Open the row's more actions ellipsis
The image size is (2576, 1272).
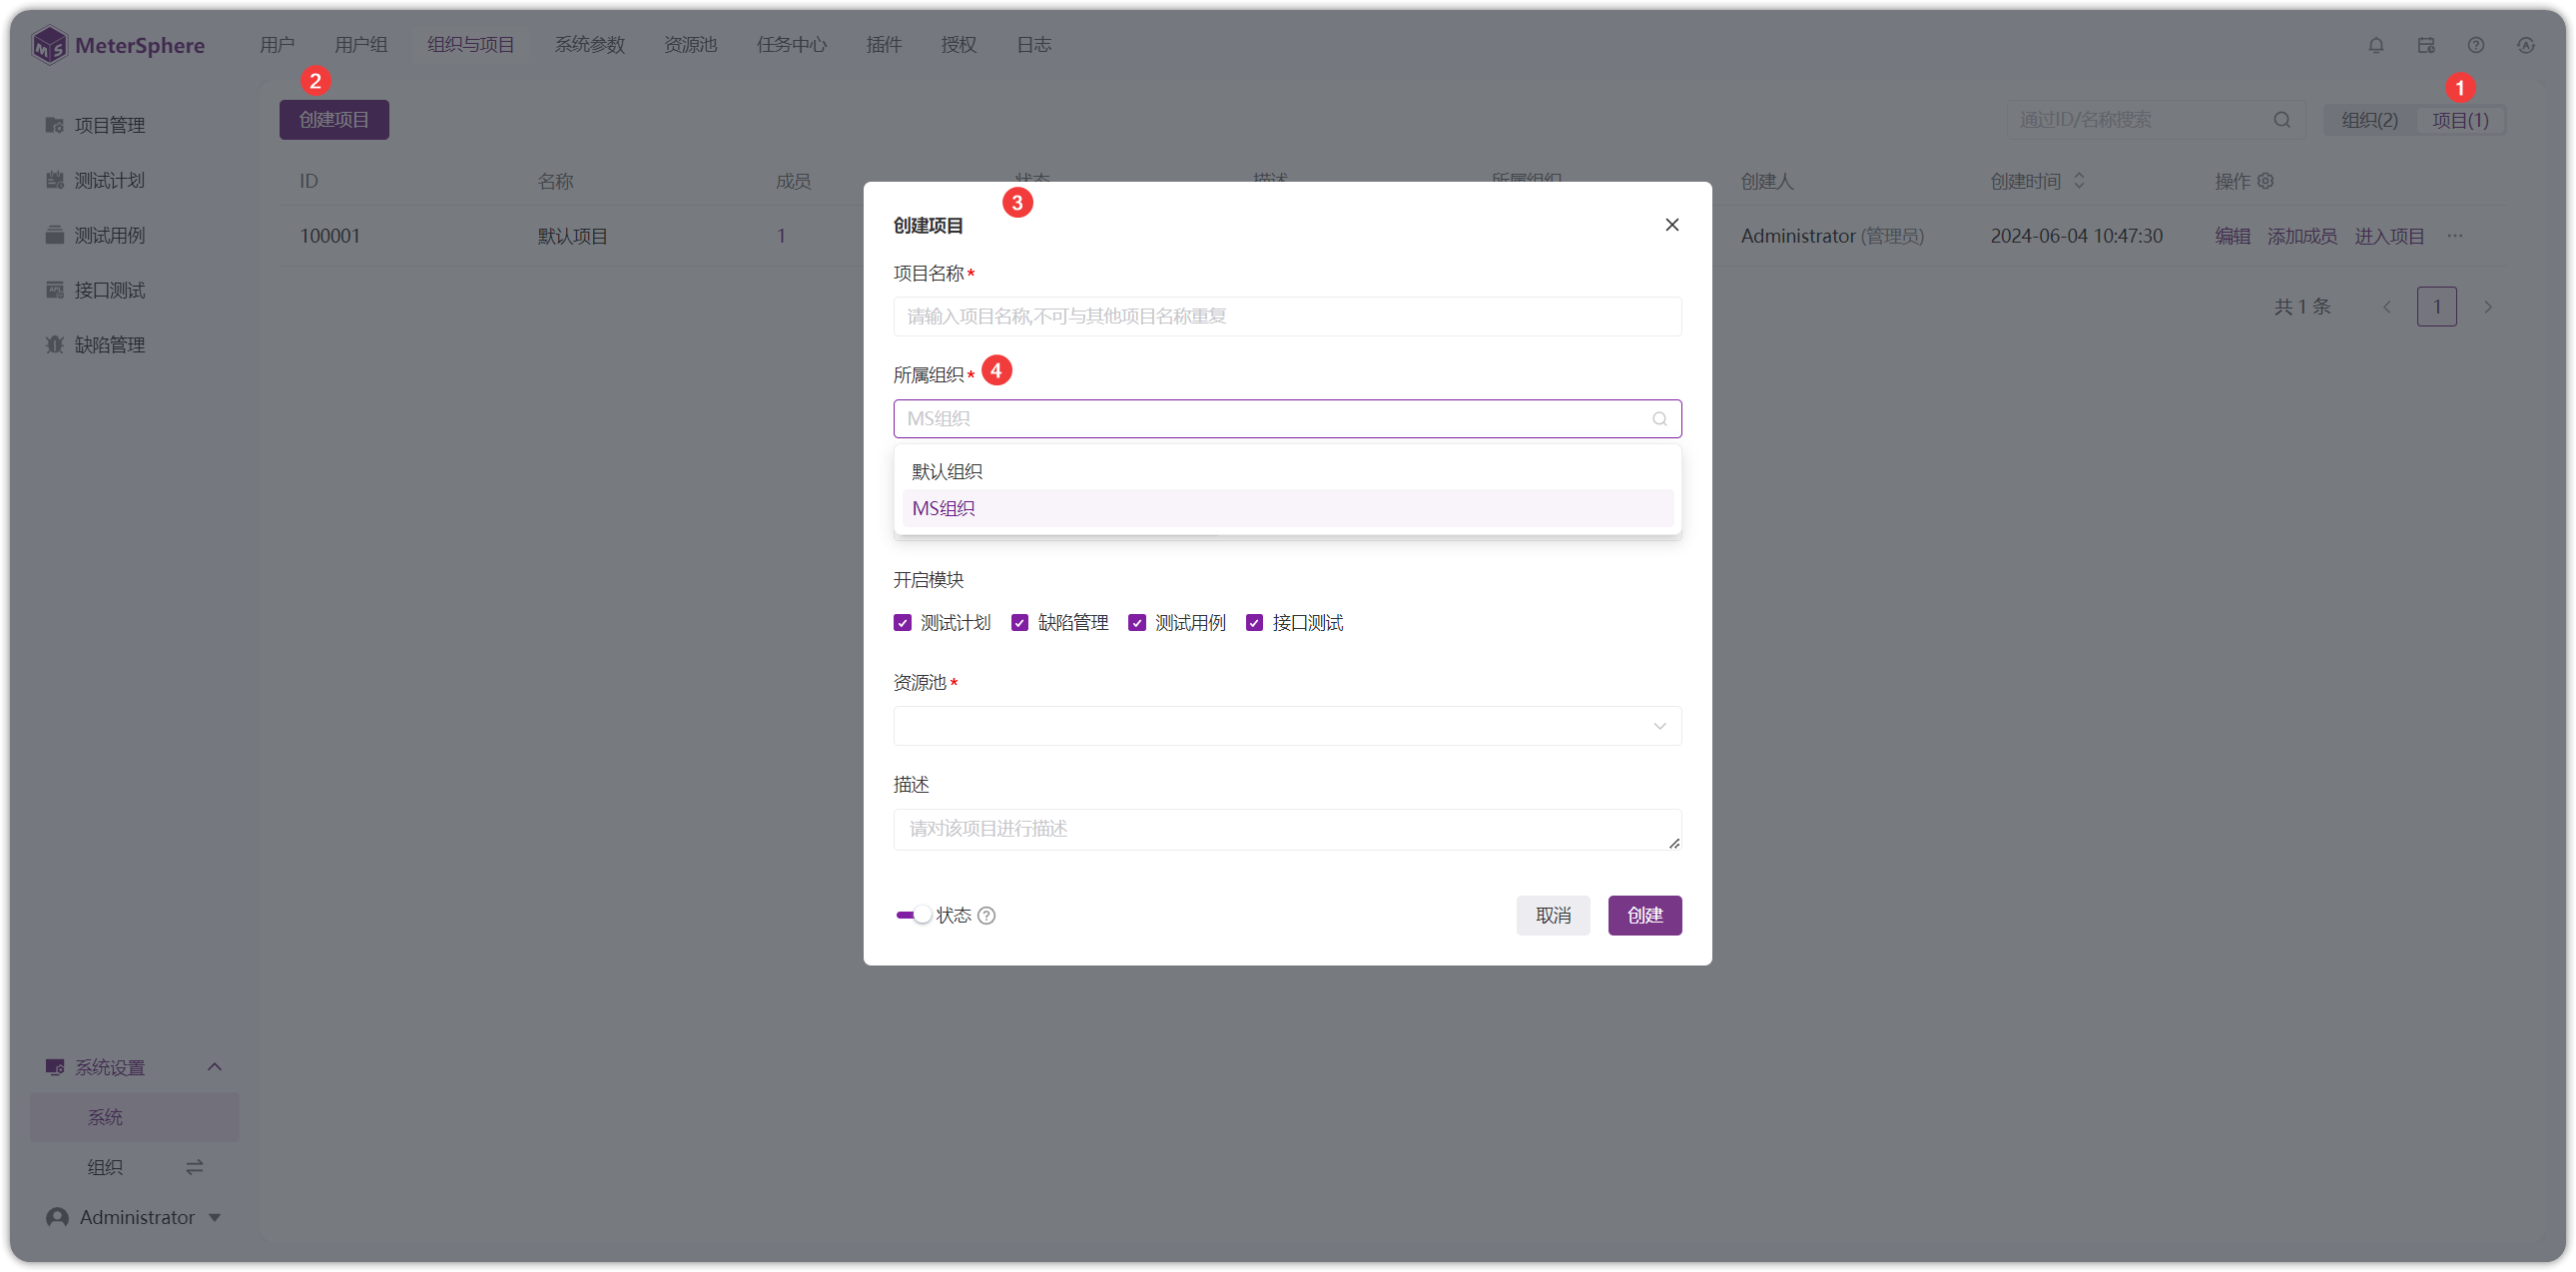(x=2455, y=236)
